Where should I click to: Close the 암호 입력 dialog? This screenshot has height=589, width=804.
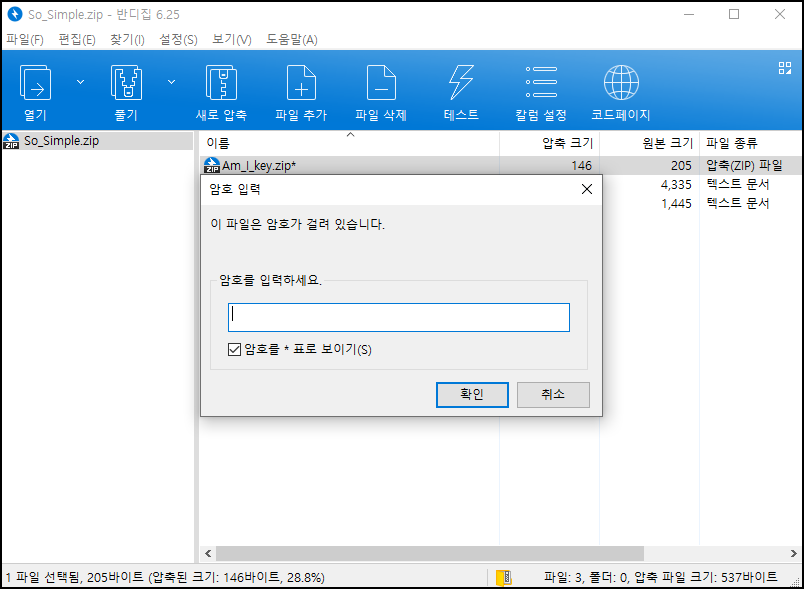coord(587,189)
